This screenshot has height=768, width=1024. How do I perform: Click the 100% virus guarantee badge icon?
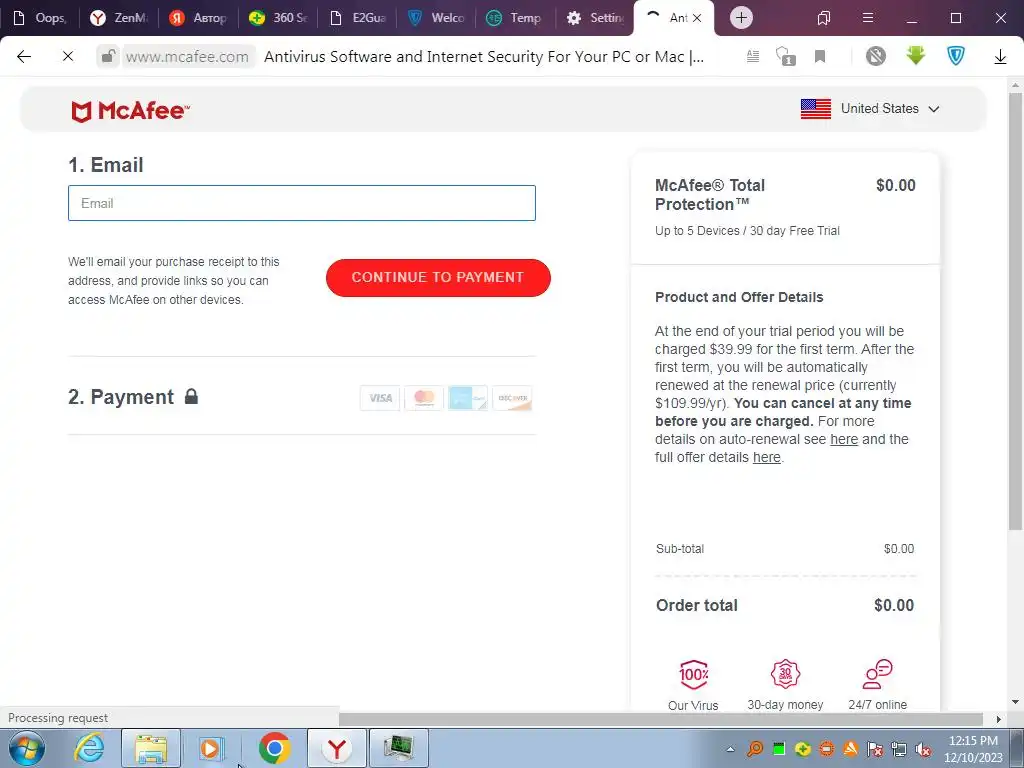693,674
